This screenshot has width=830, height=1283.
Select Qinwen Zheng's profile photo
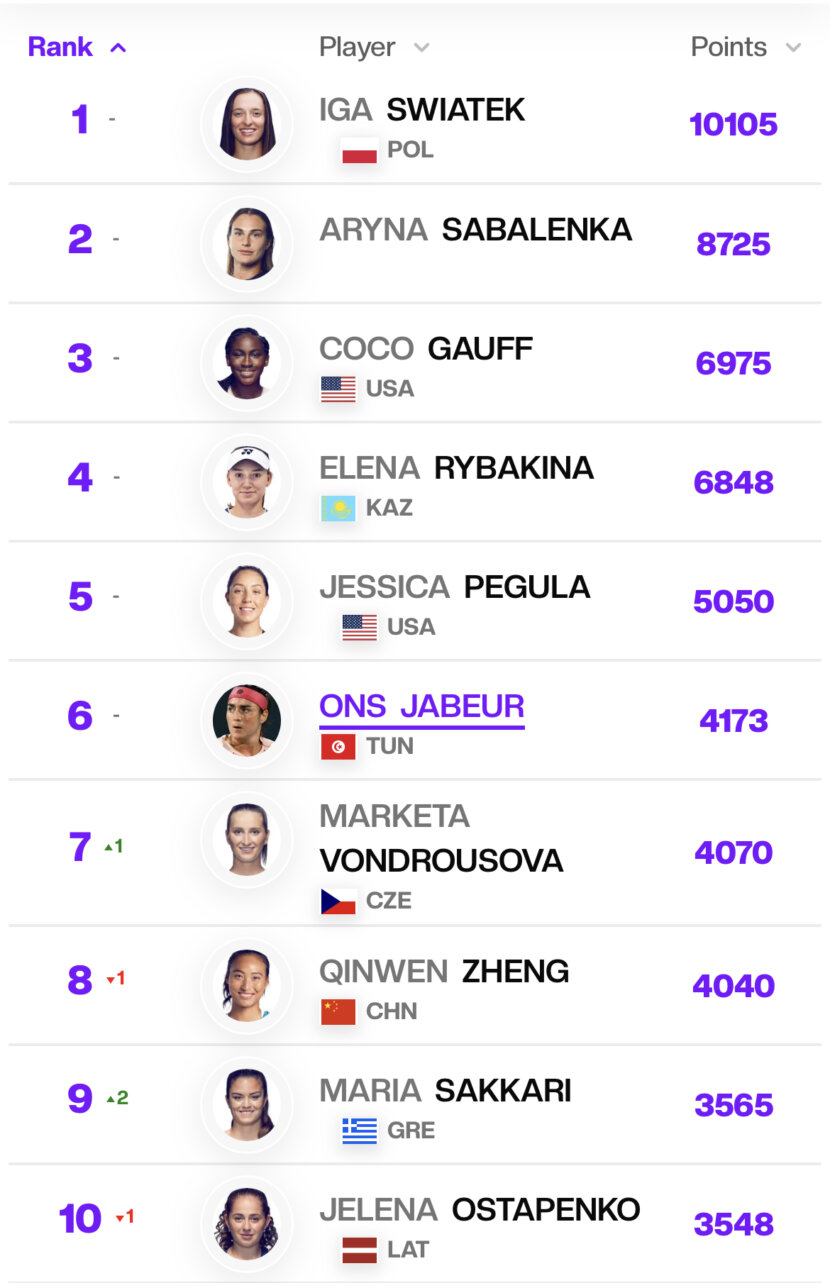click(247, 986)
